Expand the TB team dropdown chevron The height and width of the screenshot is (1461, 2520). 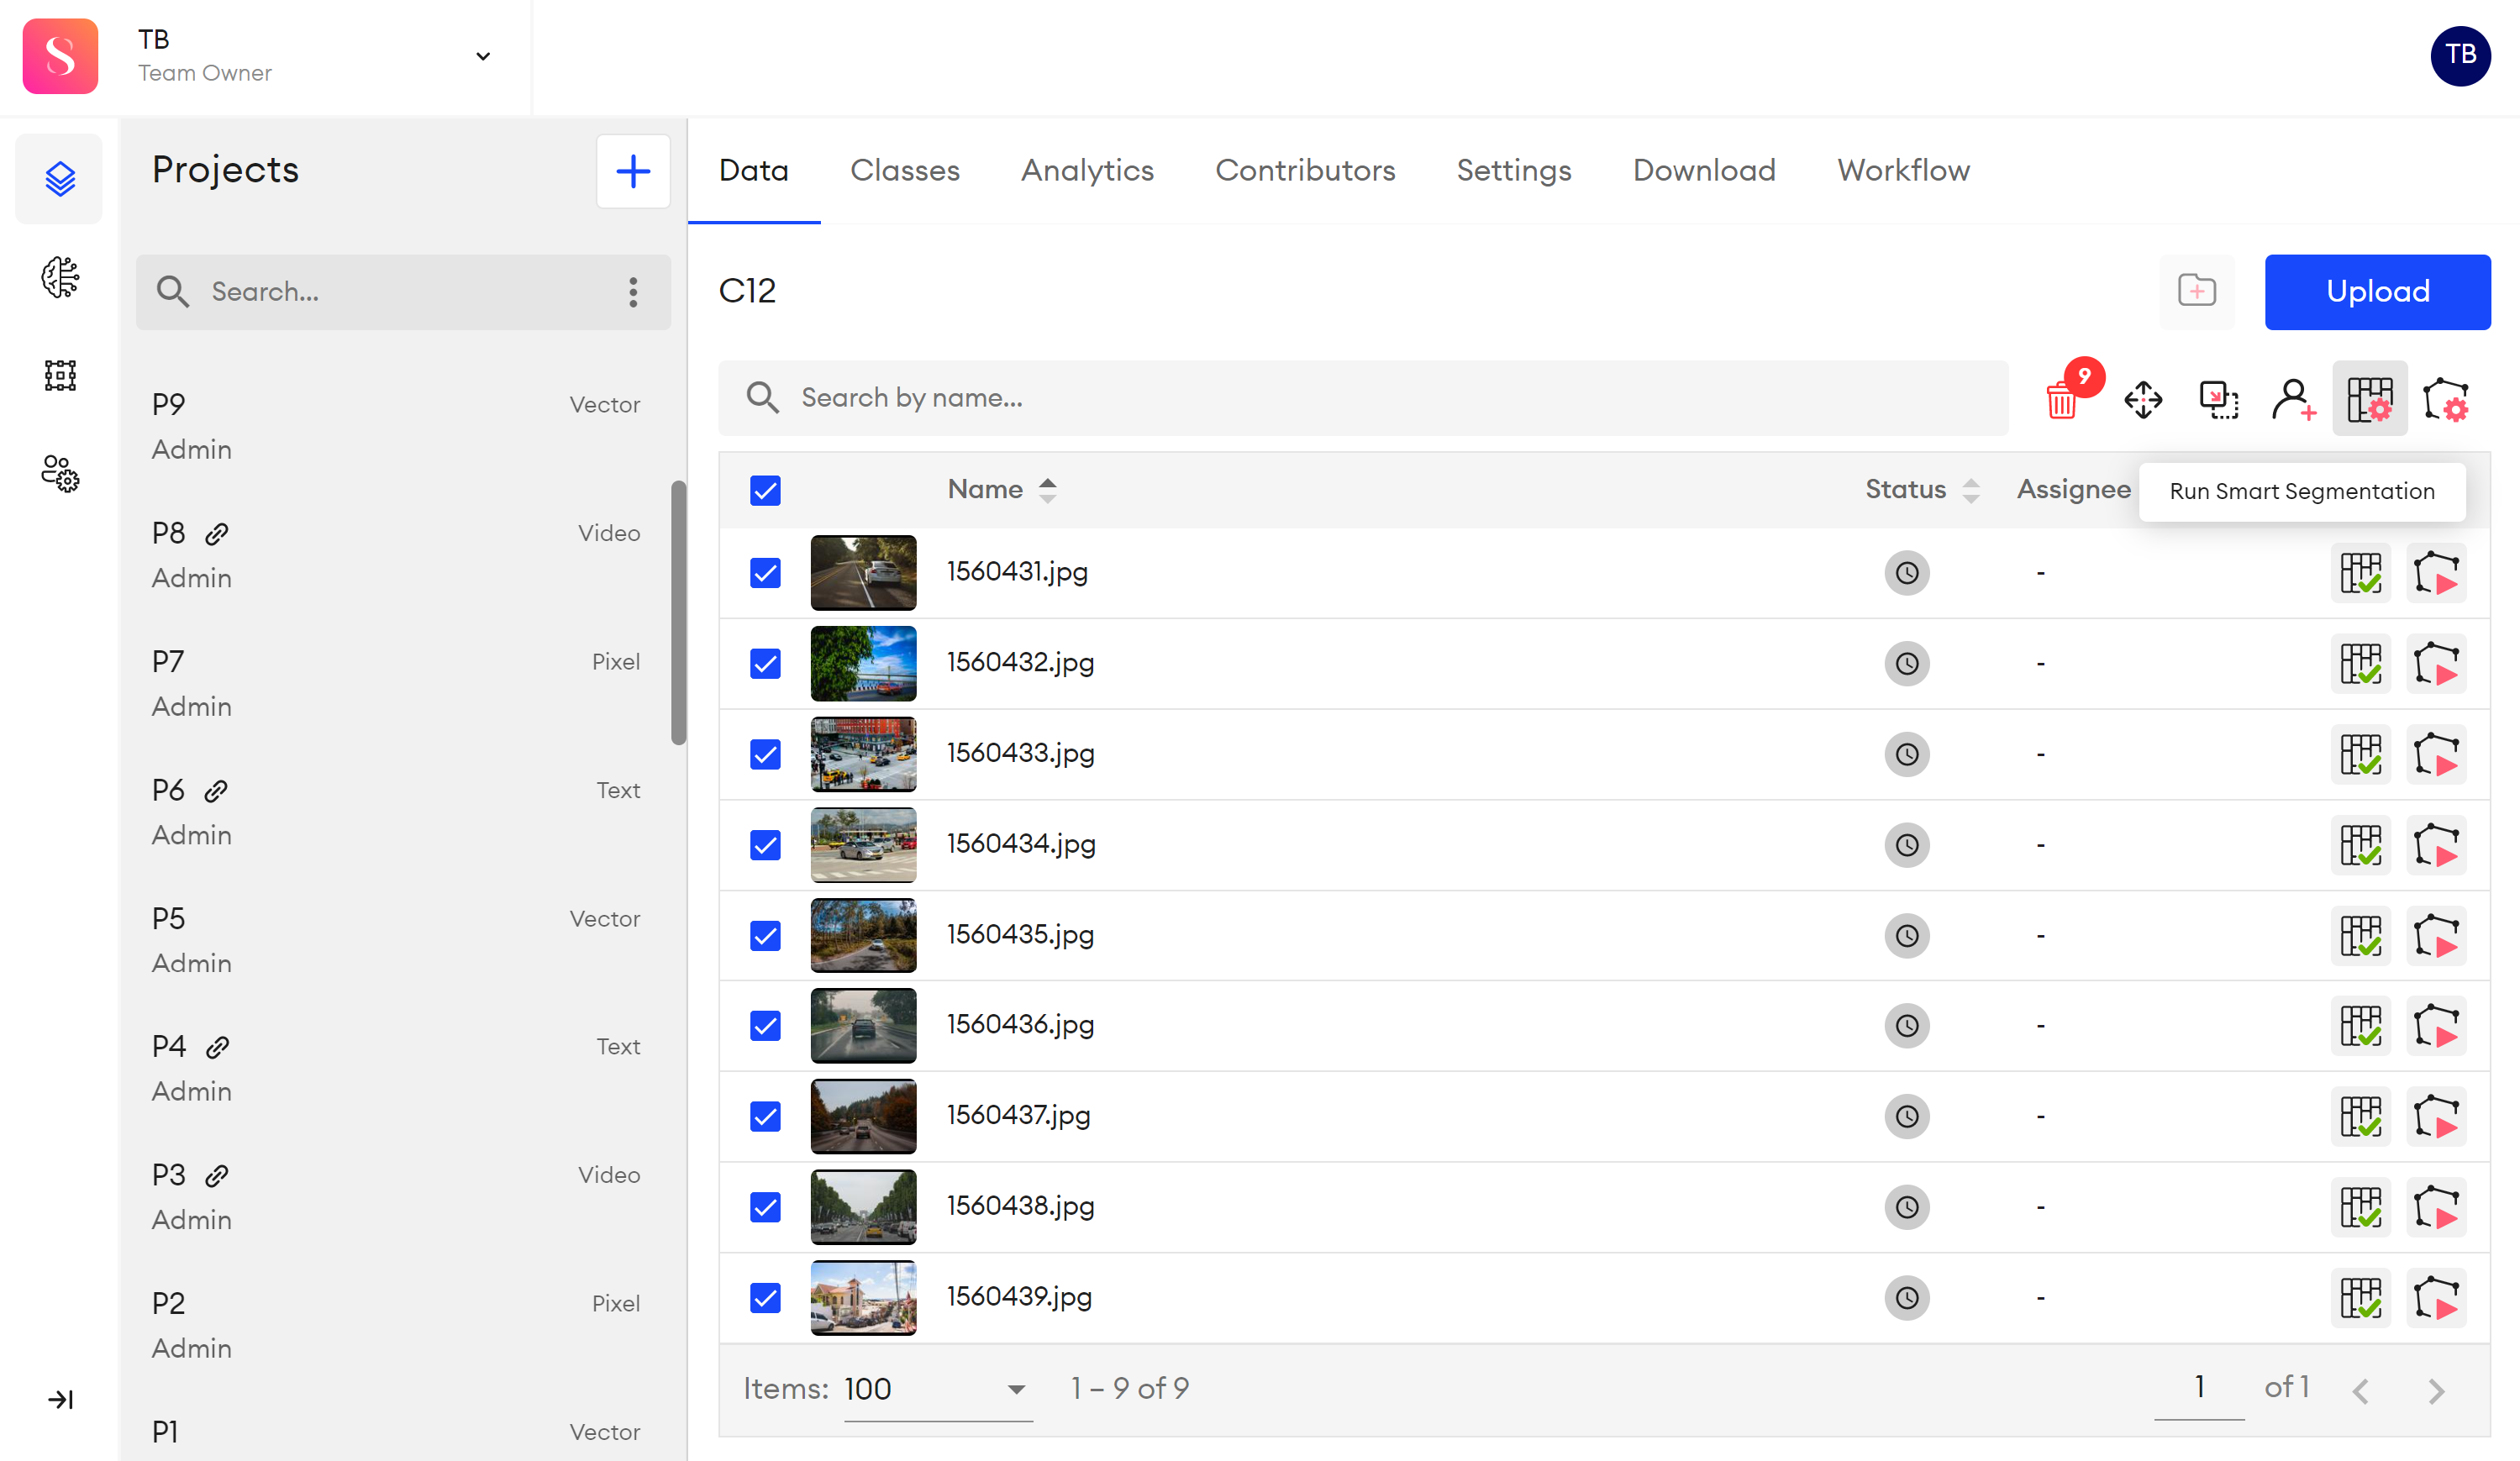483,56
